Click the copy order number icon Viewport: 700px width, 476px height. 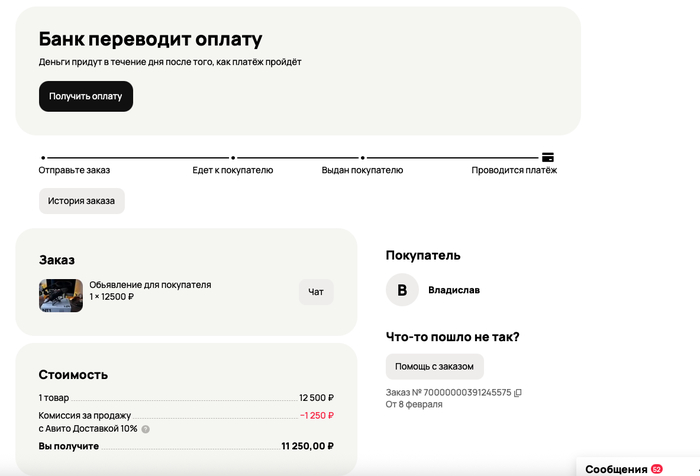click(518, 392)
